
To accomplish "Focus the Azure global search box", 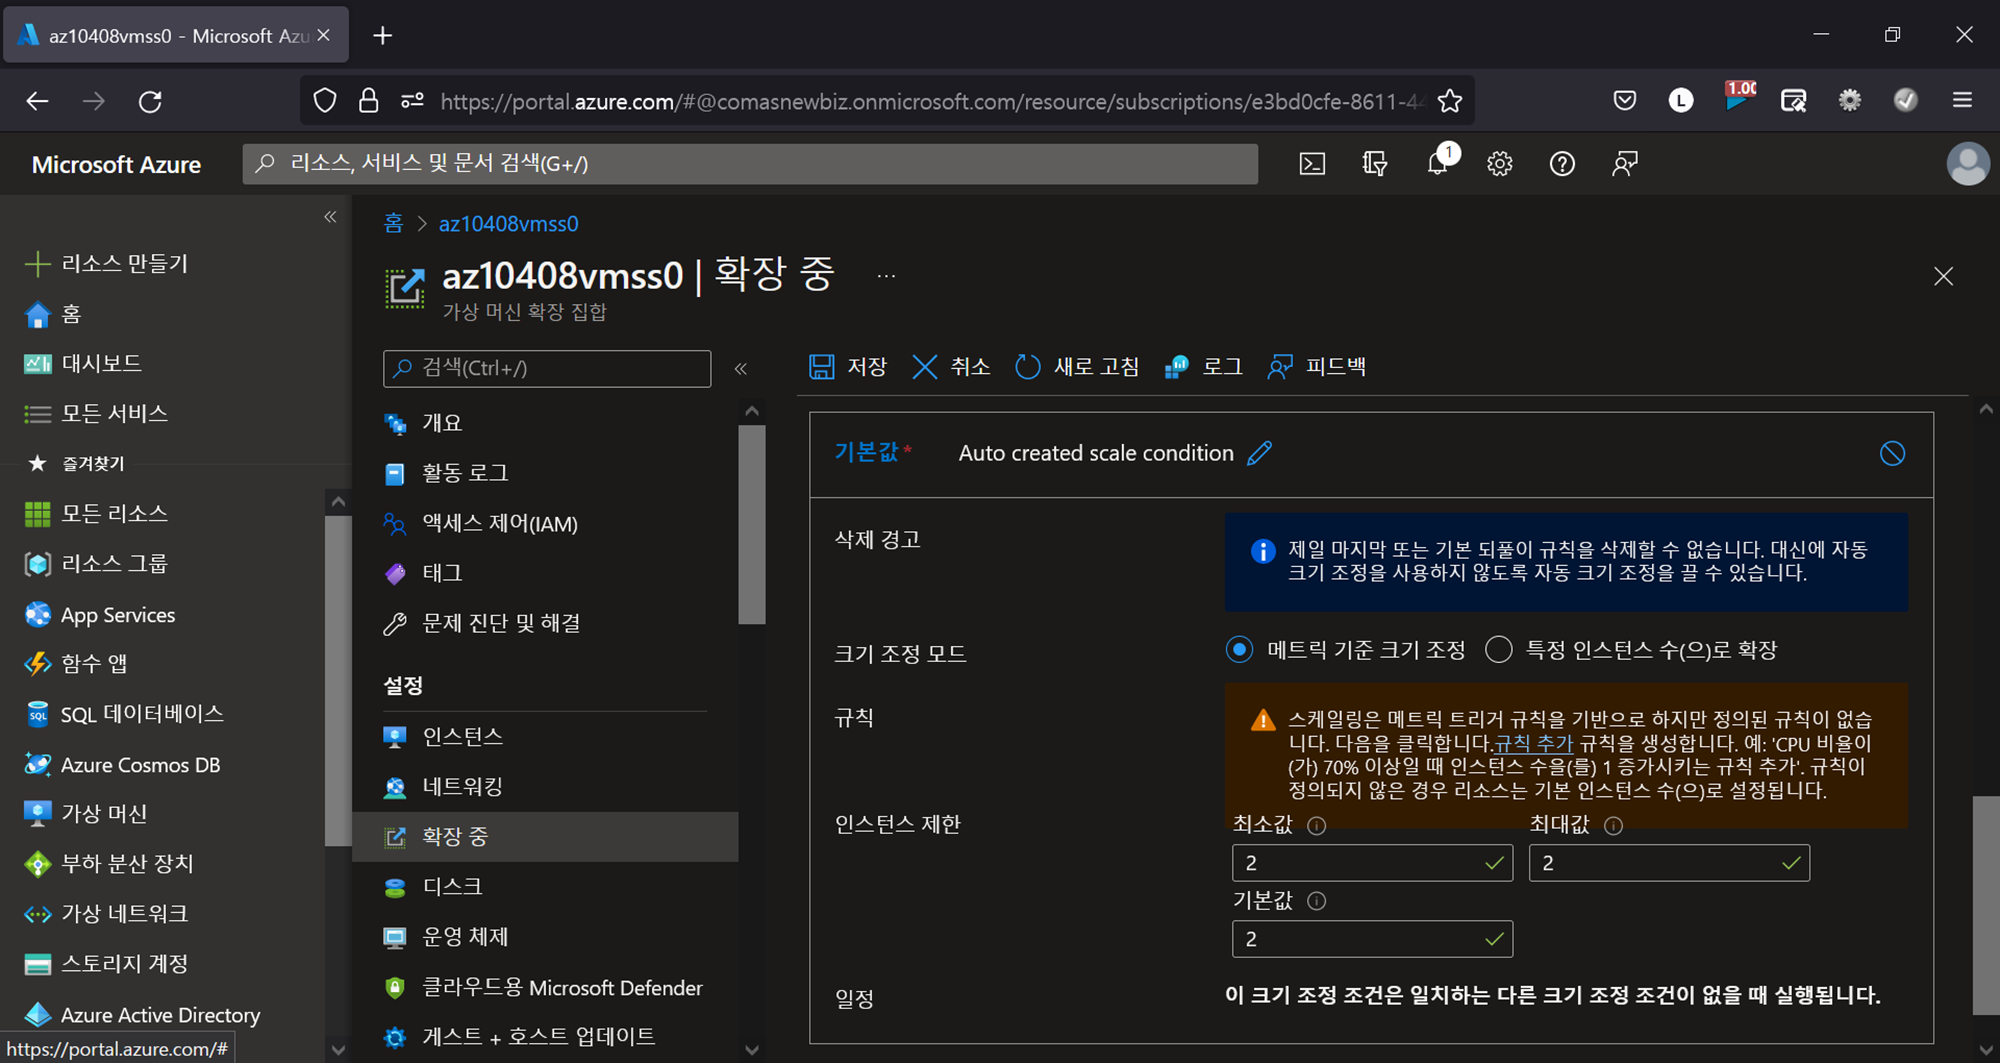I will click(x=750, y=164).
